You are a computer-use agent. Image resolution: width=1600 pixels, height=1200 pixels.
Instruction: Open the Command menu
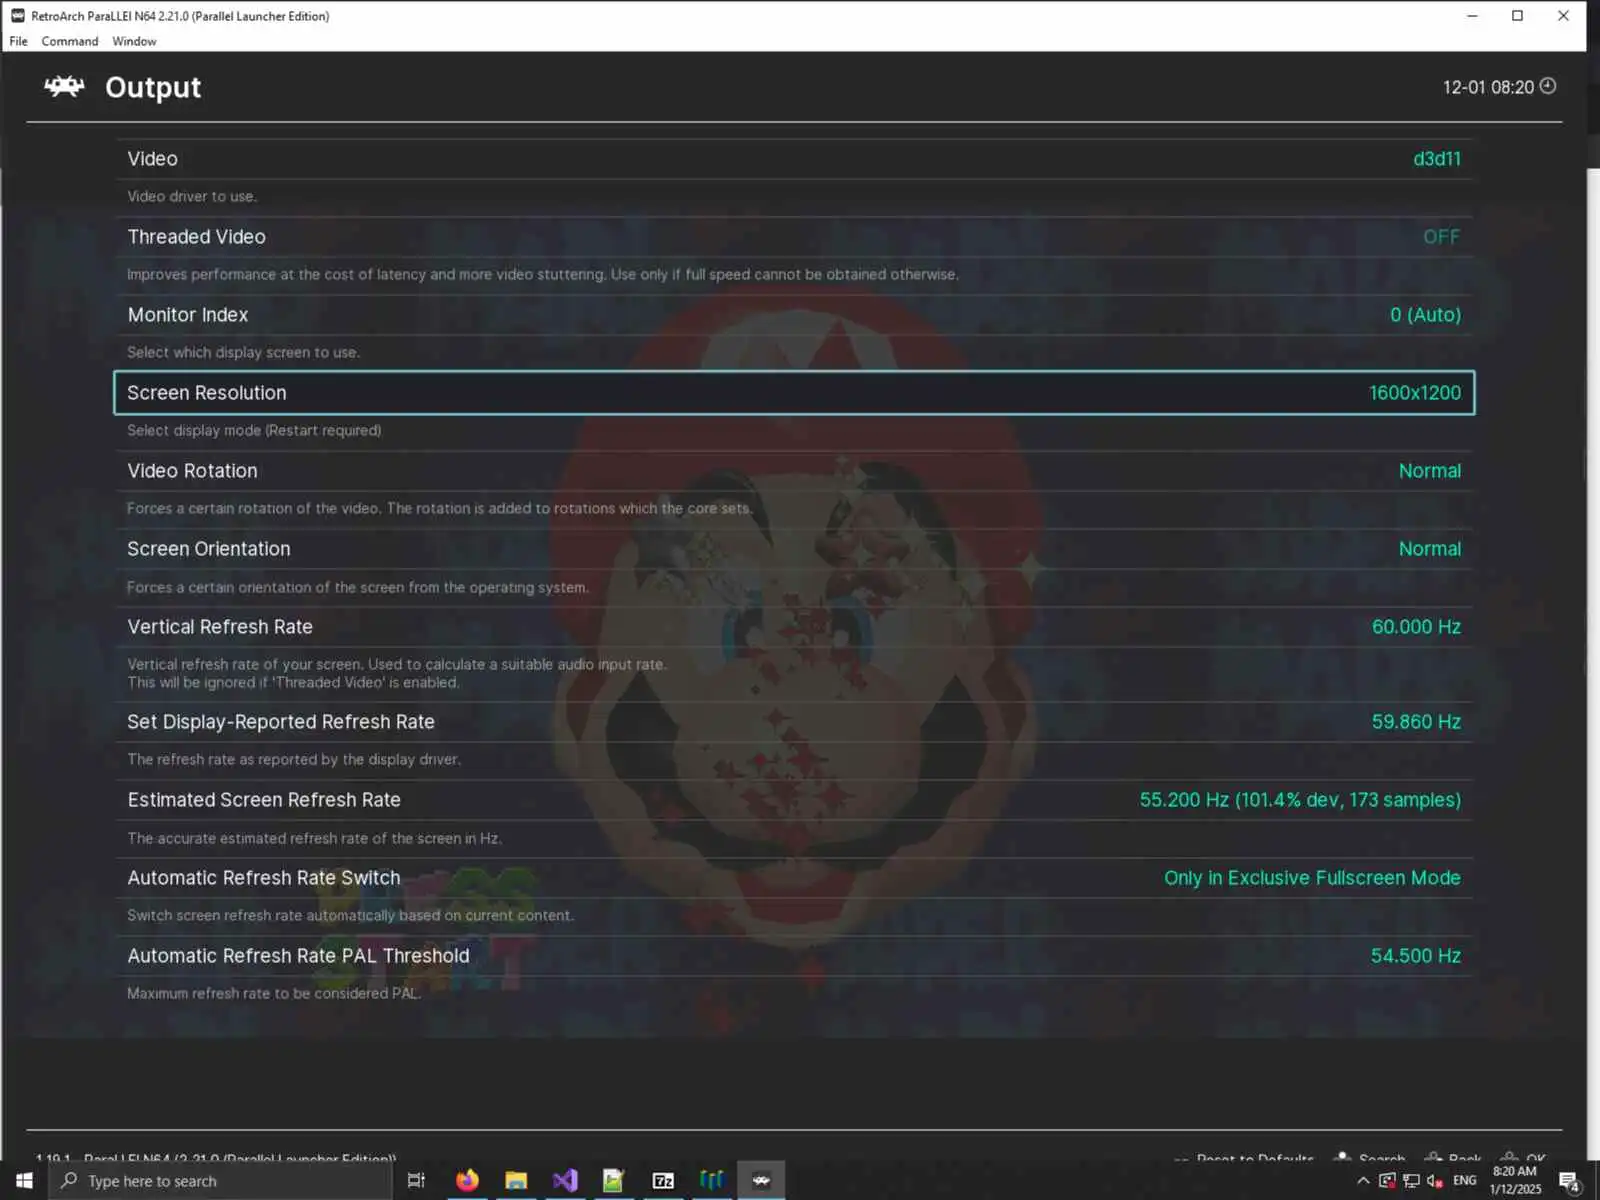point(70,41)
